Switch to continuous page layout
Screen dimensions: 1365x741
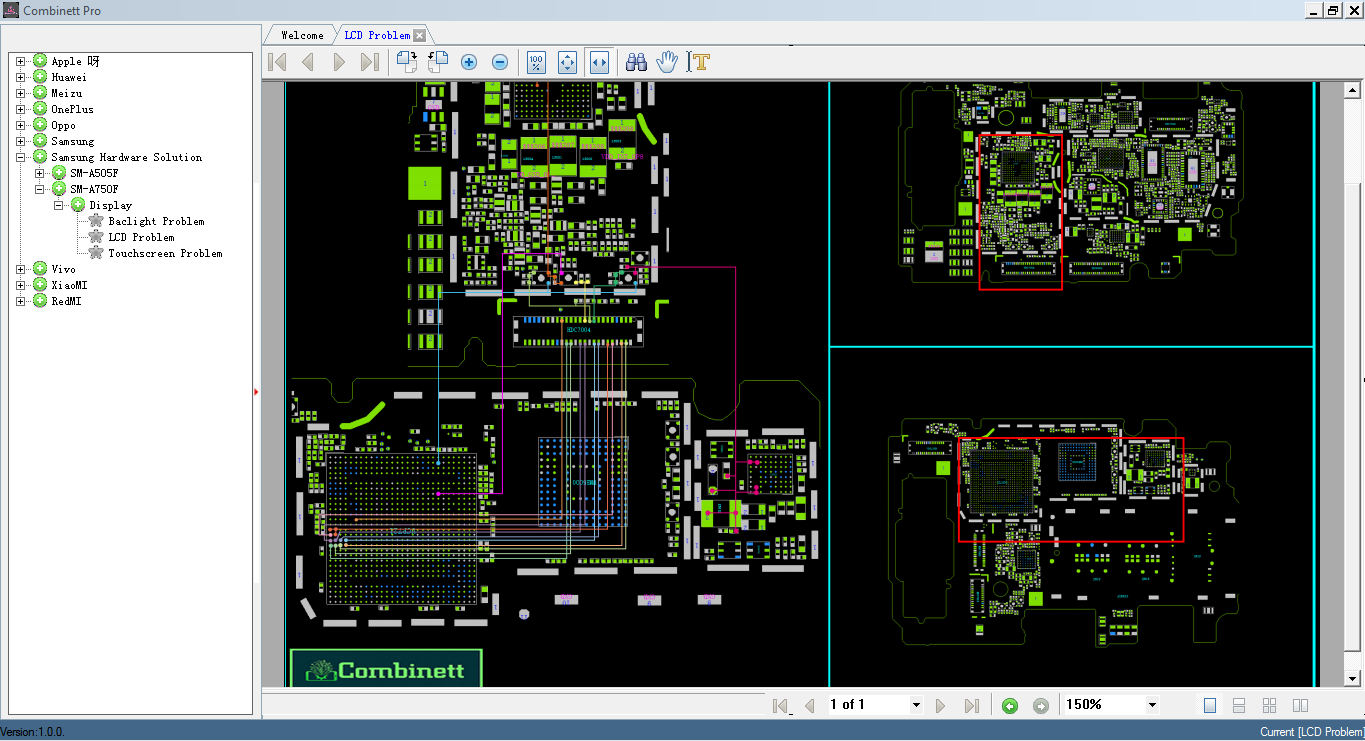point(1239,706)
